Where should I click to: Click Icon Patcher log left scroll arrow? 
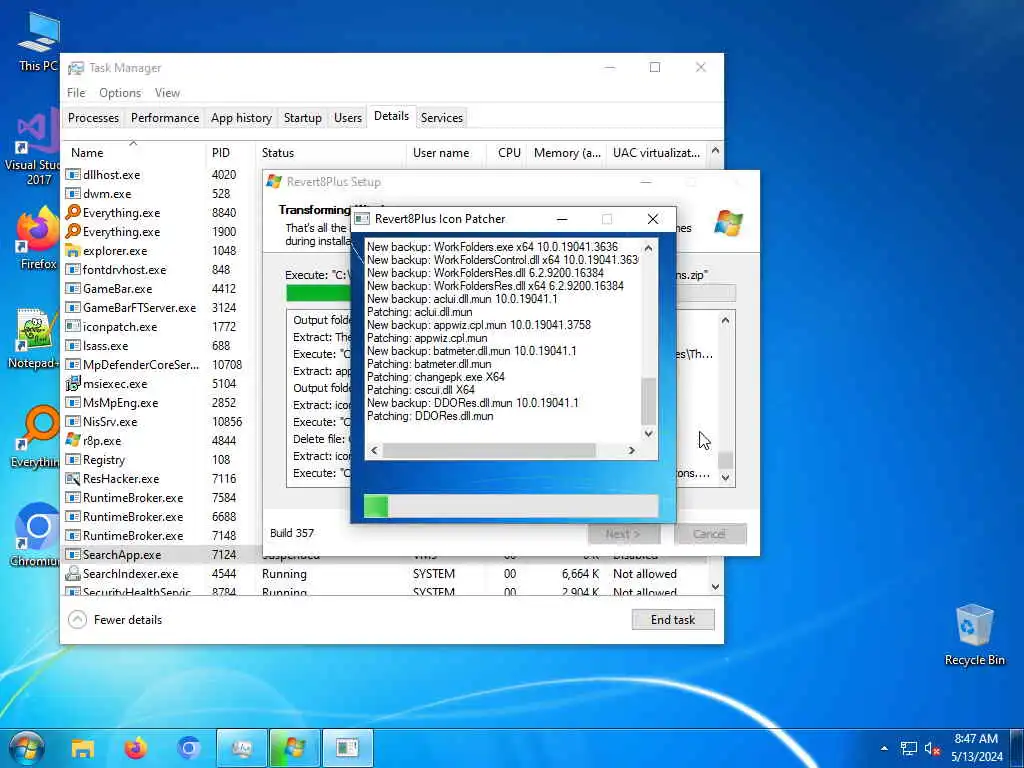click(374, 450)
